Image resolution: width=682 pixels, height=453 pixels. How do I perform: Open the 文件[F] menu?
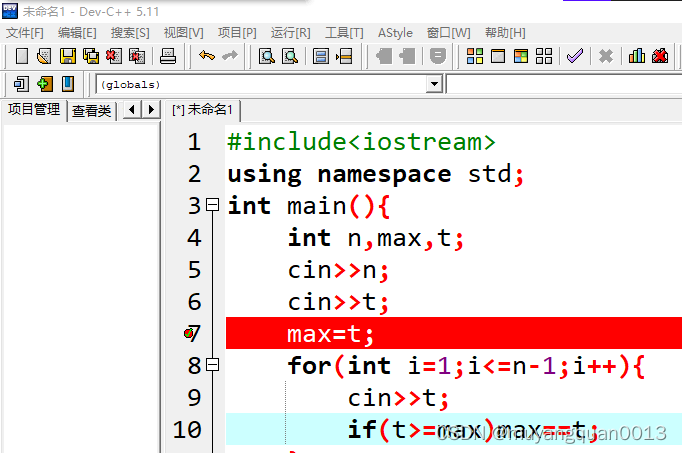(25, 33)
